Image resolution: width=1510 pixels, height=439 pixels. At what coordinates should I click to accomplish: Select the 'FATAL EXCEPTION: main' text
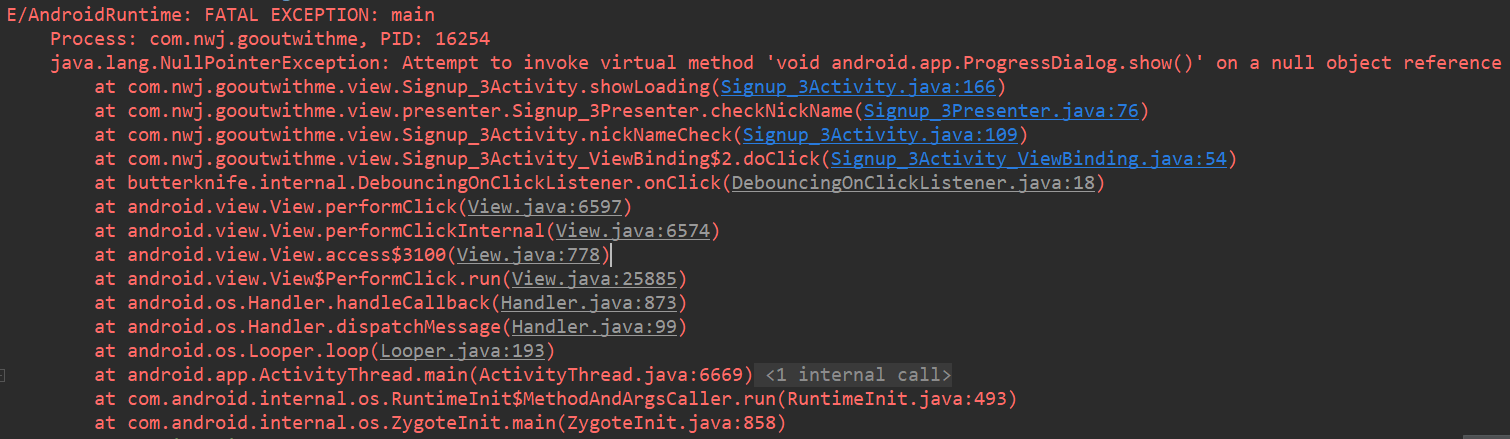point(318,15)
